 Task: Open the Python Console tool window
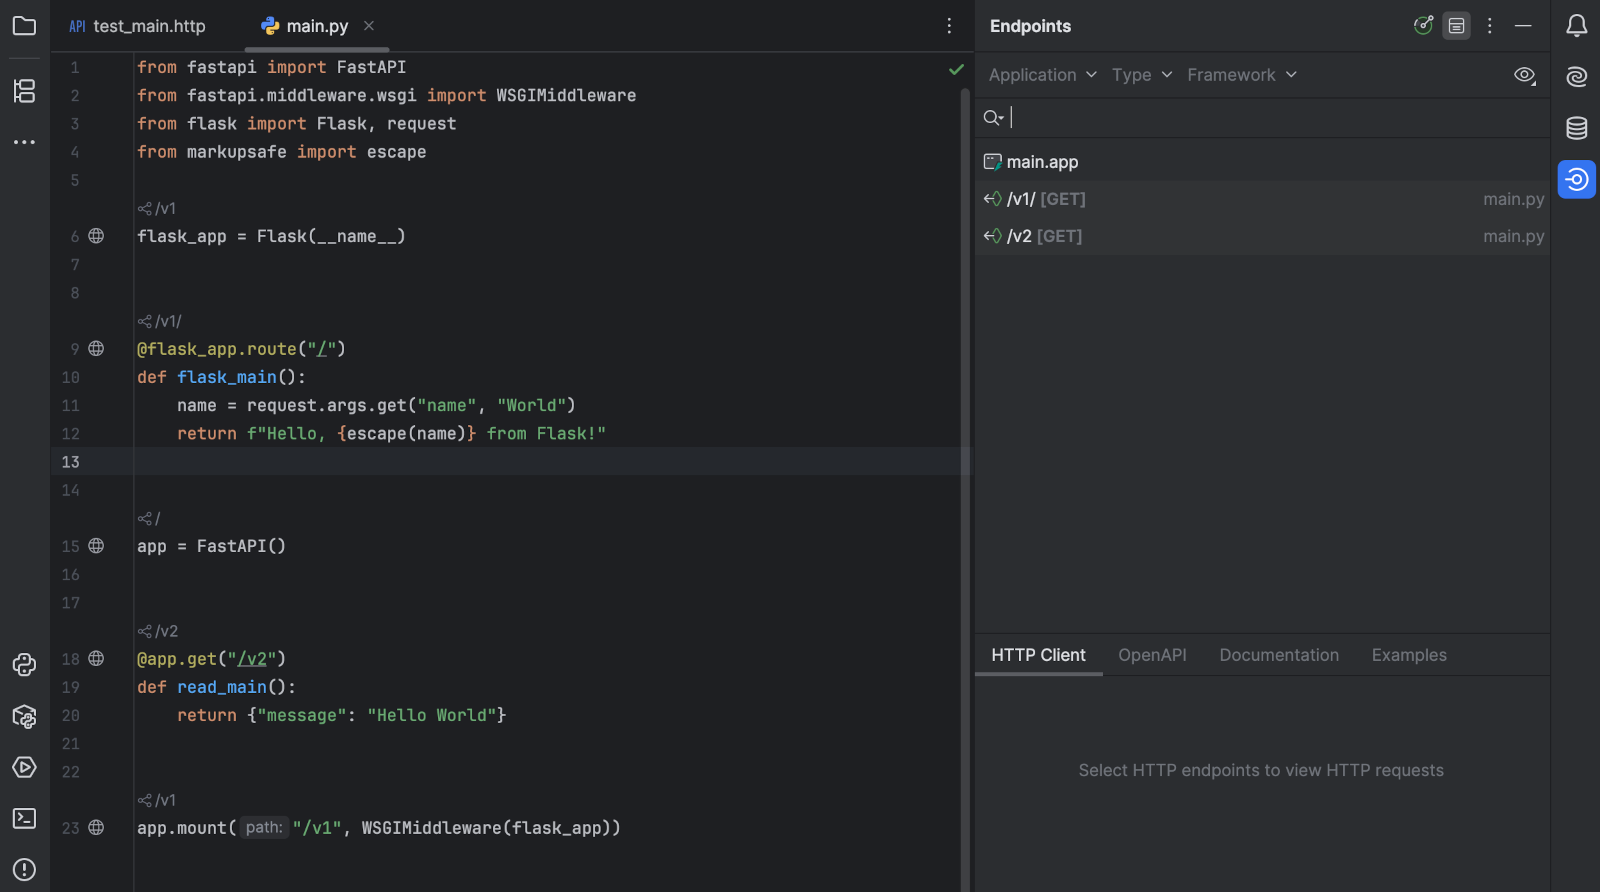(24, 665)
